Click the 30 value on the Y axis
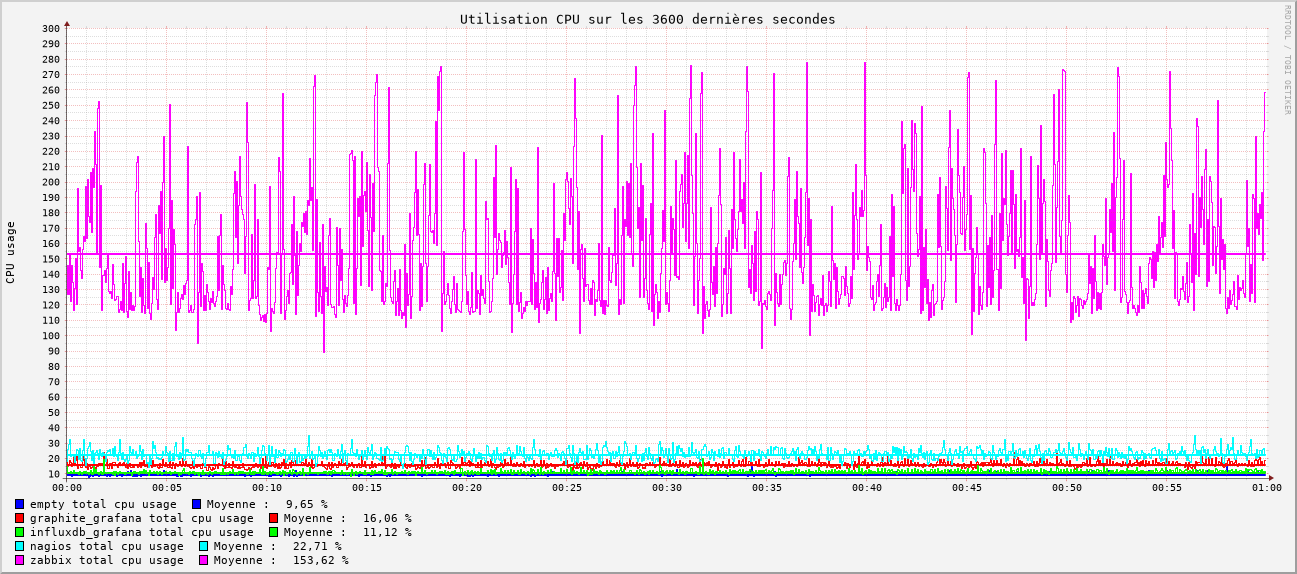1297x574 pixels. (x=54, y=443)
